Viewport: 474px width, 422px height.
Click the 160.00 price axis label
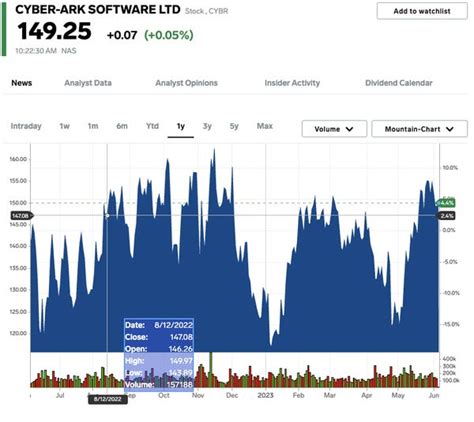19,159
